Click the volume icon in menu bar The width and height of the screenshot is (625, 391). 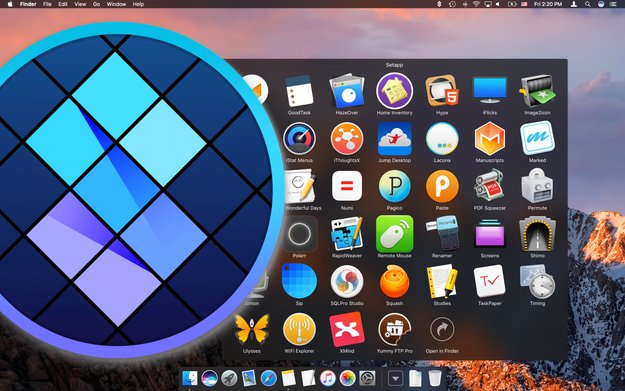pos(498,4)
